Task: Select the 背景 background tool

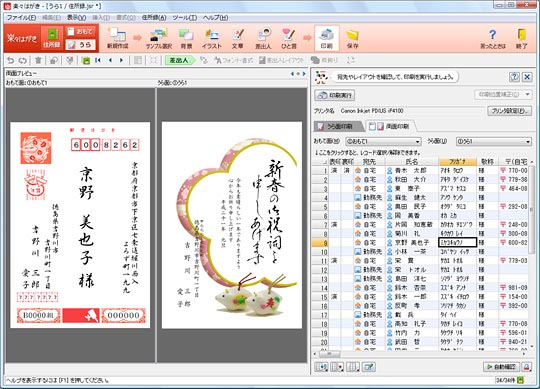Action: (x=186, y=38)
